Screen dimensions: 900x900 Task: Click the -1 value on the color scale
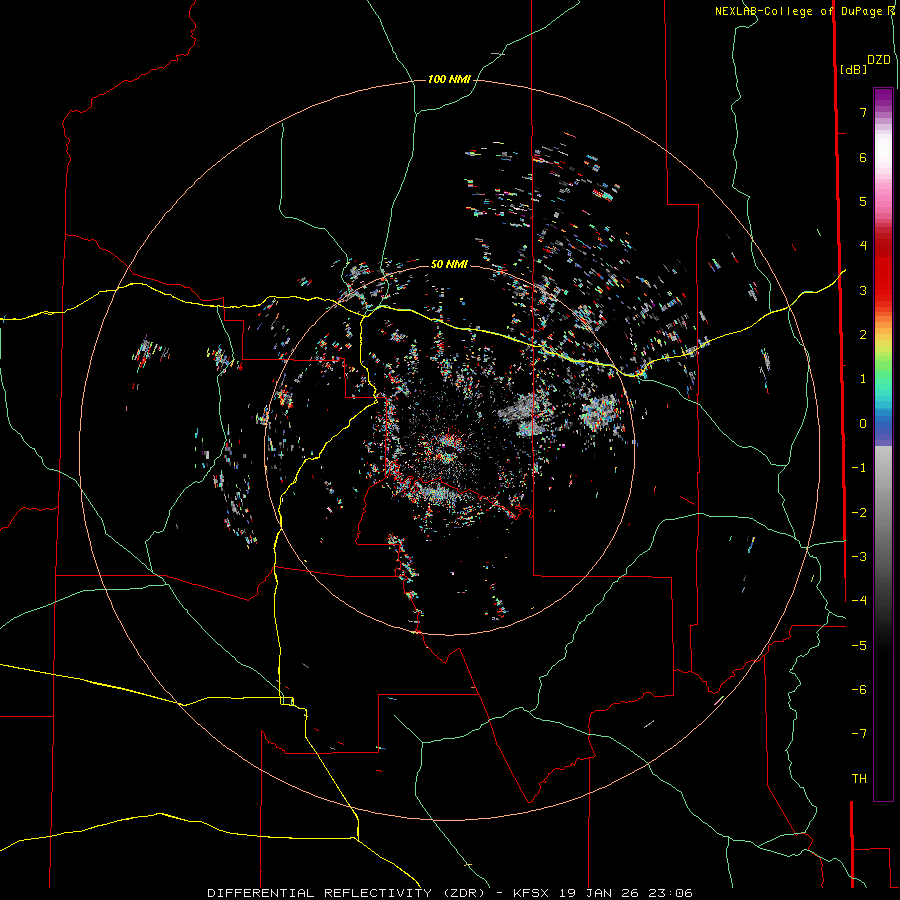pos(859,468)
